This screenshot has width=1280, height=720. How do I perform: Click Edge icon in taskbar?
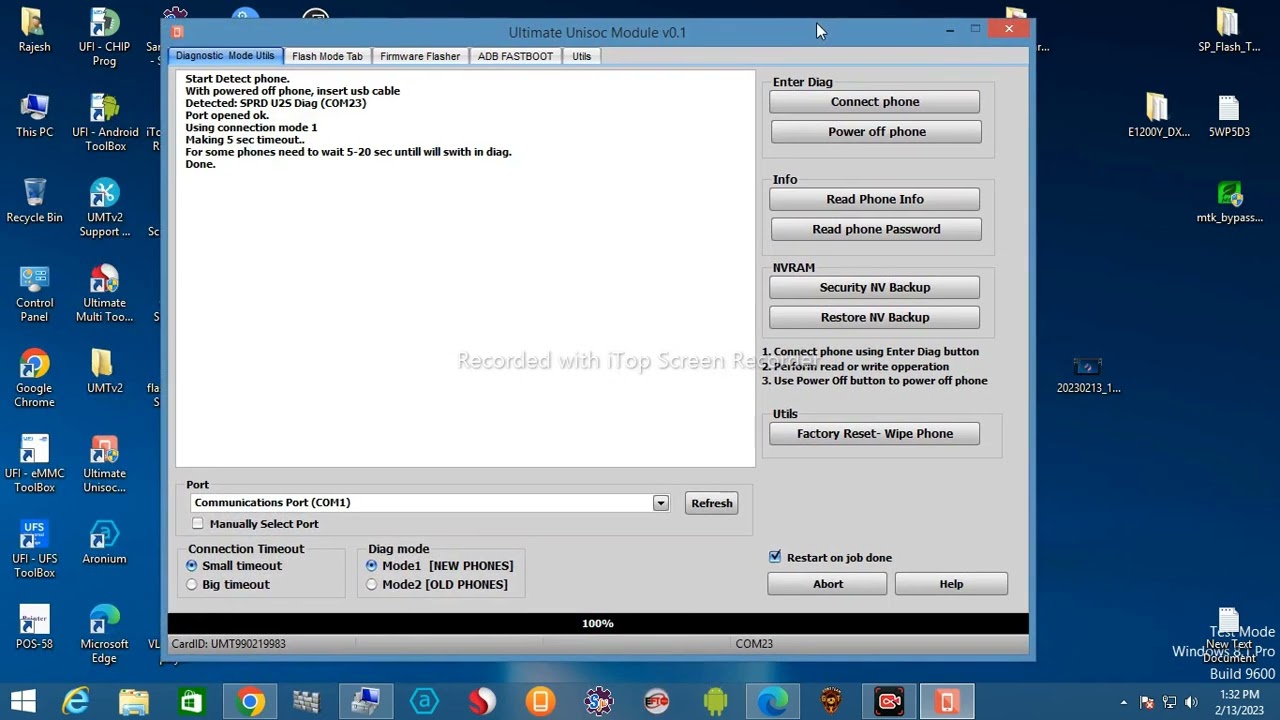pos(773,701)
